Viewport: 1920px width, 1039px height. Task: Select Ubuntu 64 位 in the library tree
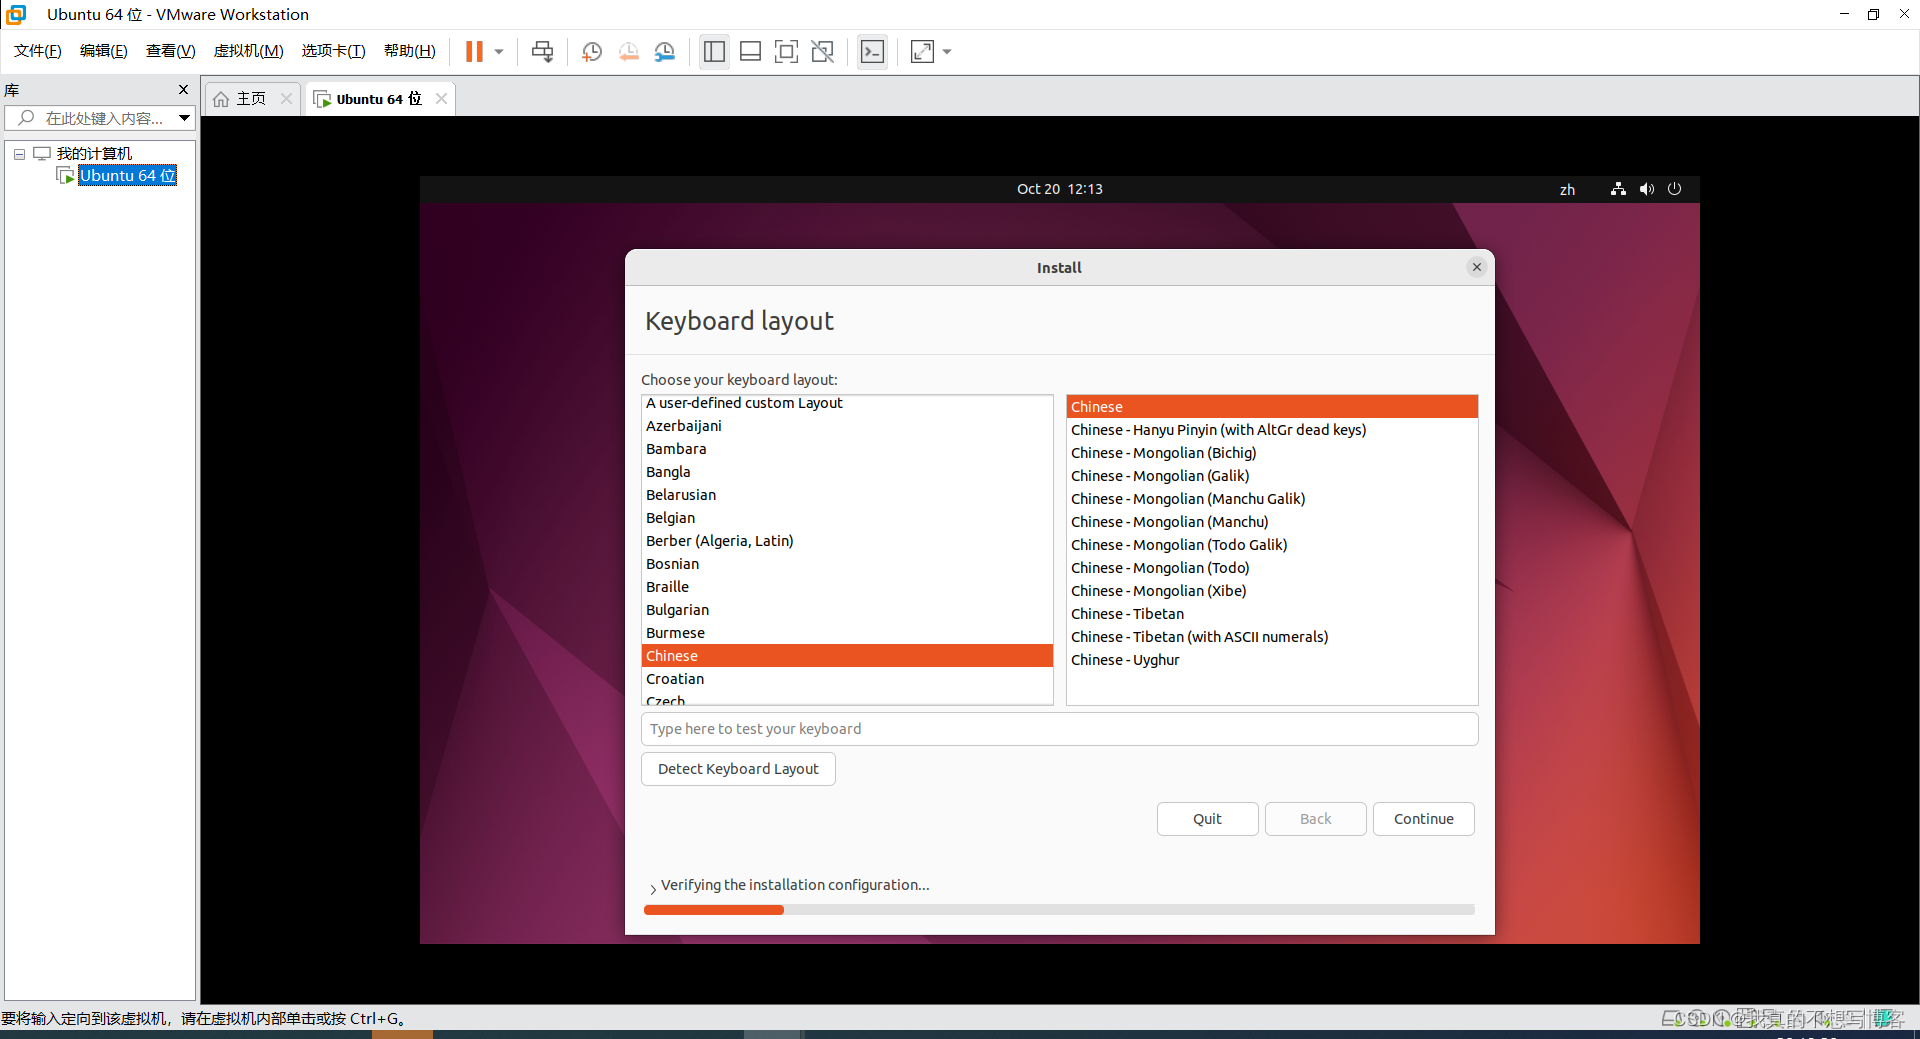click(x=127, y=176)
